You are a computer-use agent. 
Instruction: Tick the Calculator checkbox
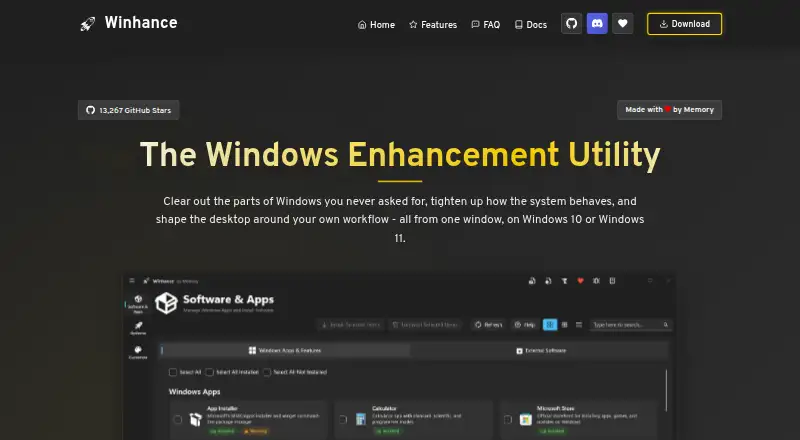click(343, 420)
